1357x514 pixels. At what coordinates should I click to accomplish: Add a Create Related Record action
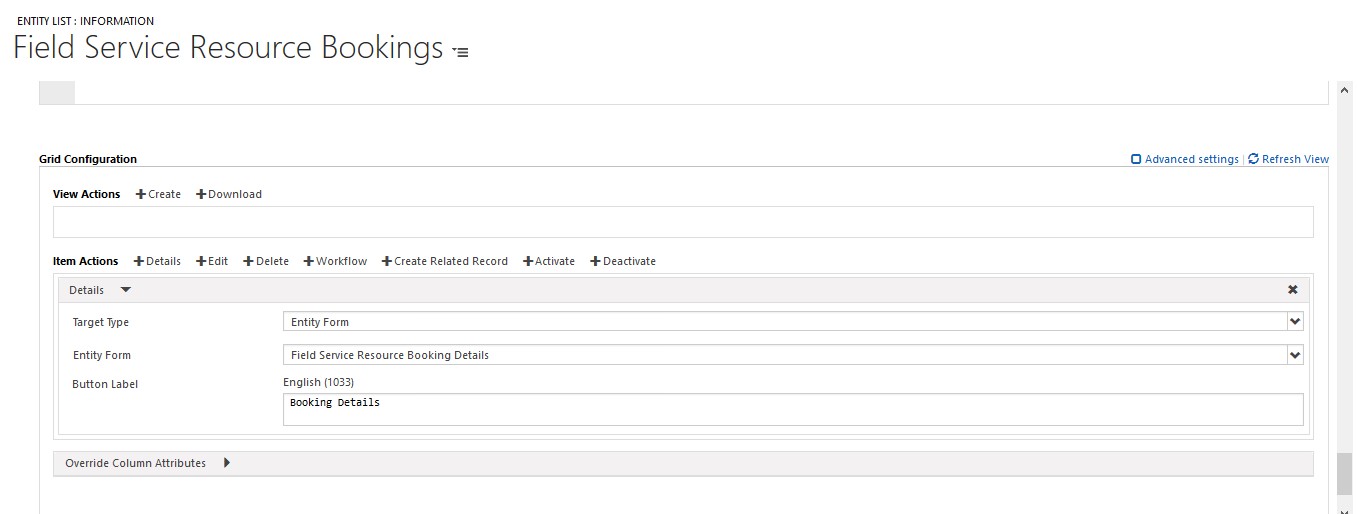click(x=445, y=261)
